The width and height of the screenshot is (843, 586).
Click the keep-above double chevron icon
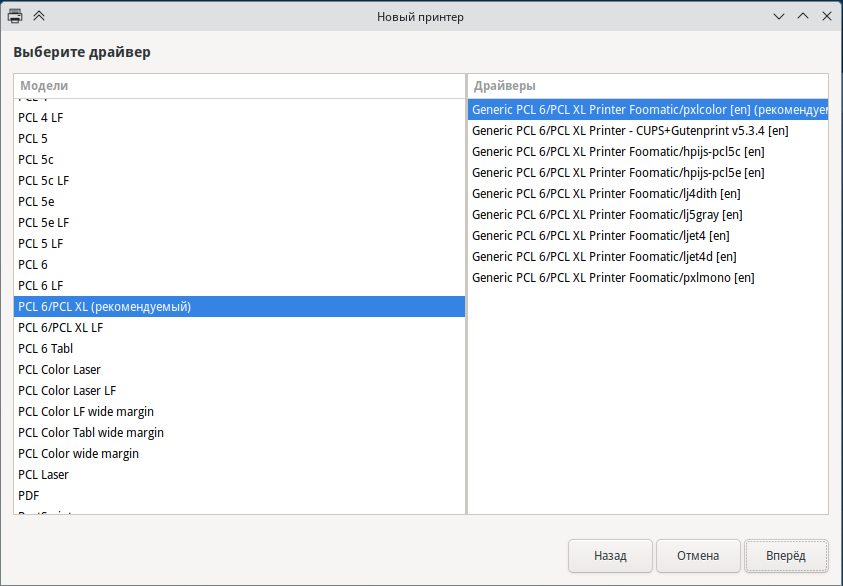[x=39, y=16]
